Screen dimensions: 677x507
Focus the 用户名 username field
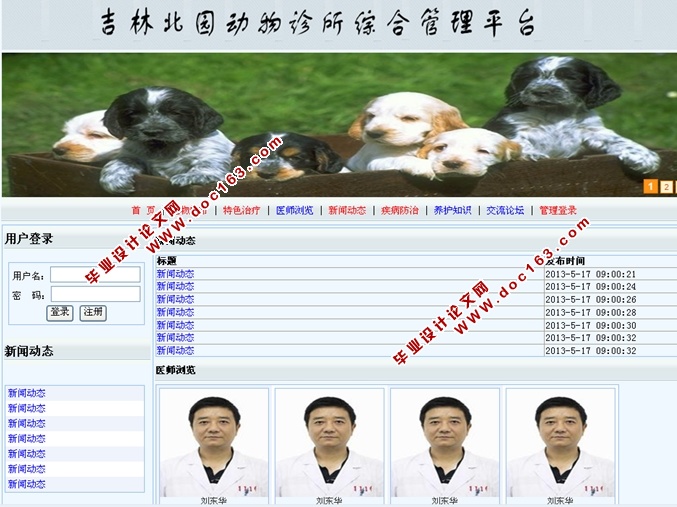pyautogui.click(x=95, y=275)
